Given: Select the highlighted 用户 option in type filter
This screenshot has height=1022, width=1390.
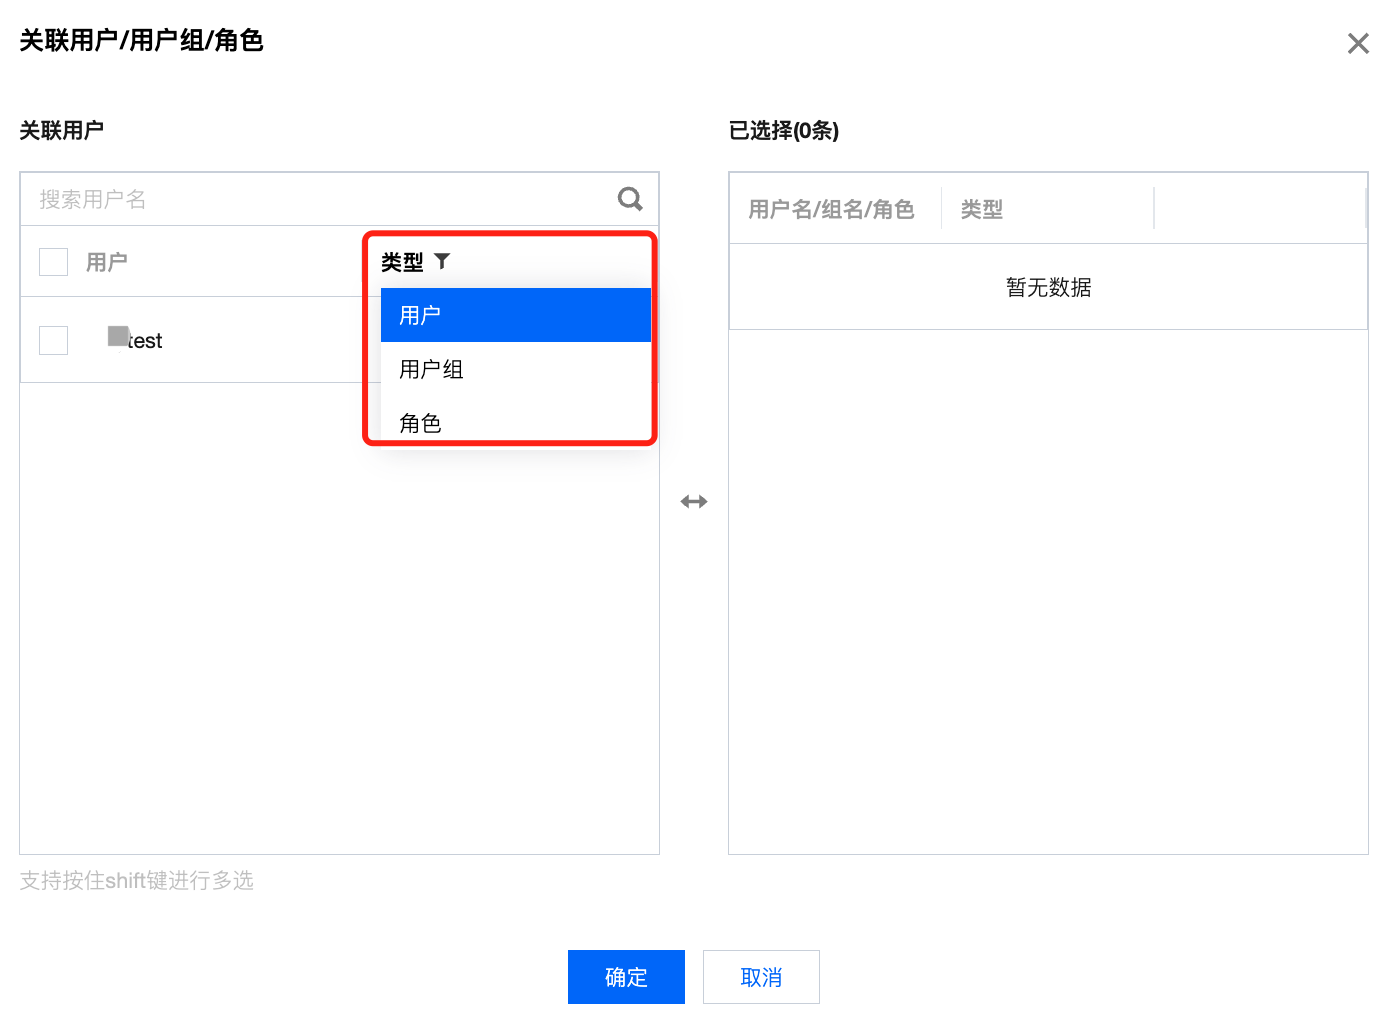Looking at the screenshot, I should pyautogui.click(x=515, y=315).
